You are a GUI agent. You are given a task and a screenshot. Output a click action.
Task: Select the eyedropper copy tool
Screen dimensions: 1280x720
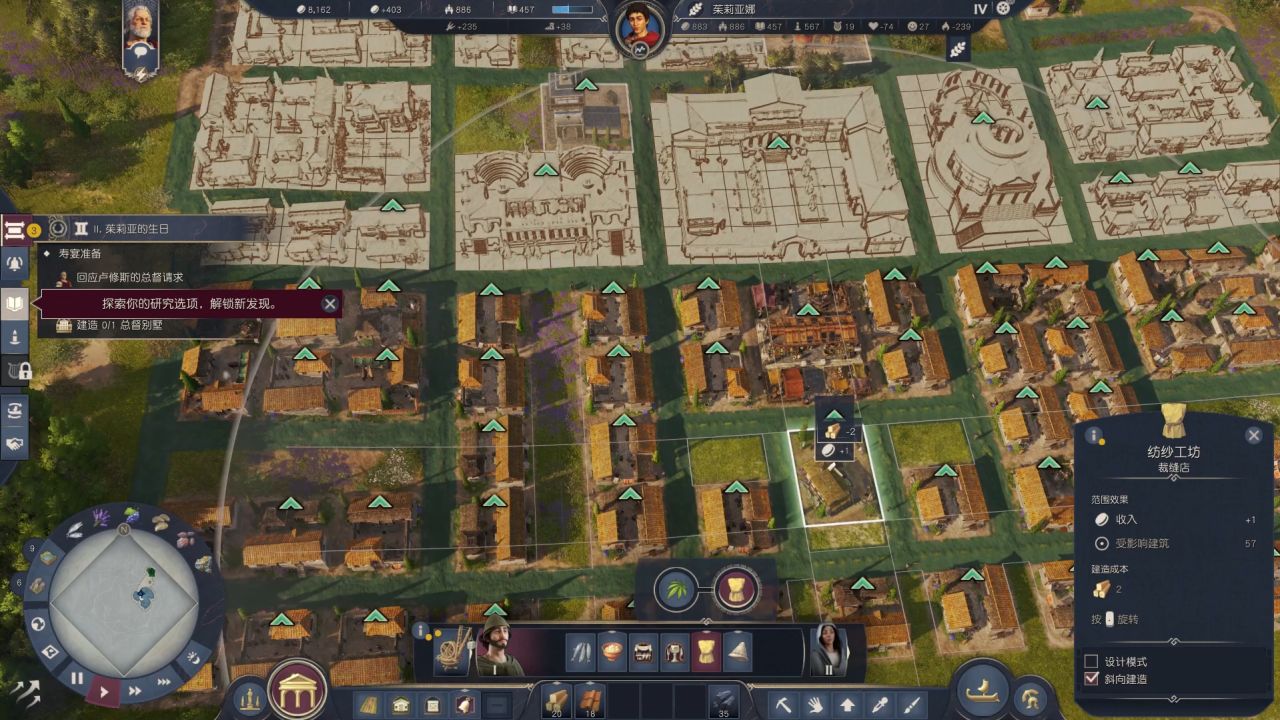click(880, 704)
